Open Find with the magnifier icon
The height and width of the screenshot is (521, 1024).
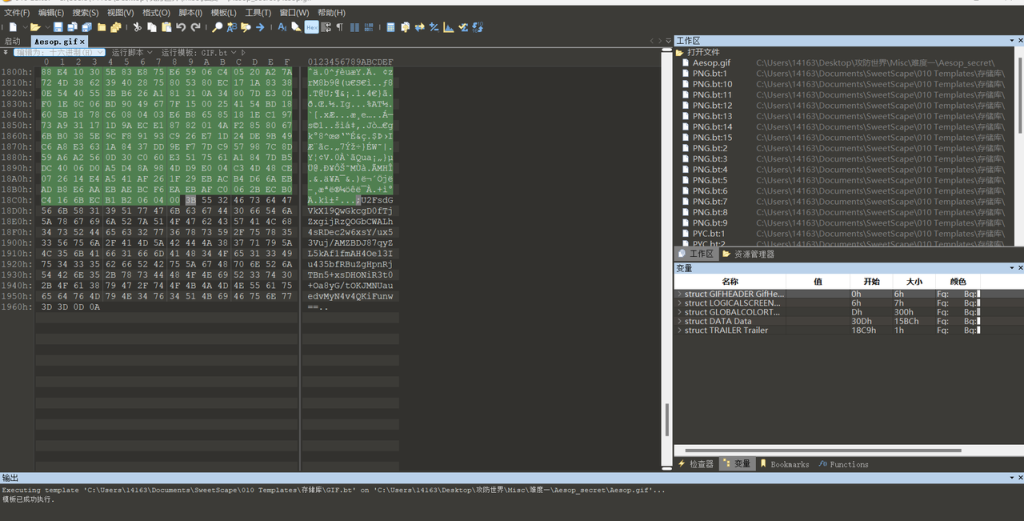click(x=217, y=27)
